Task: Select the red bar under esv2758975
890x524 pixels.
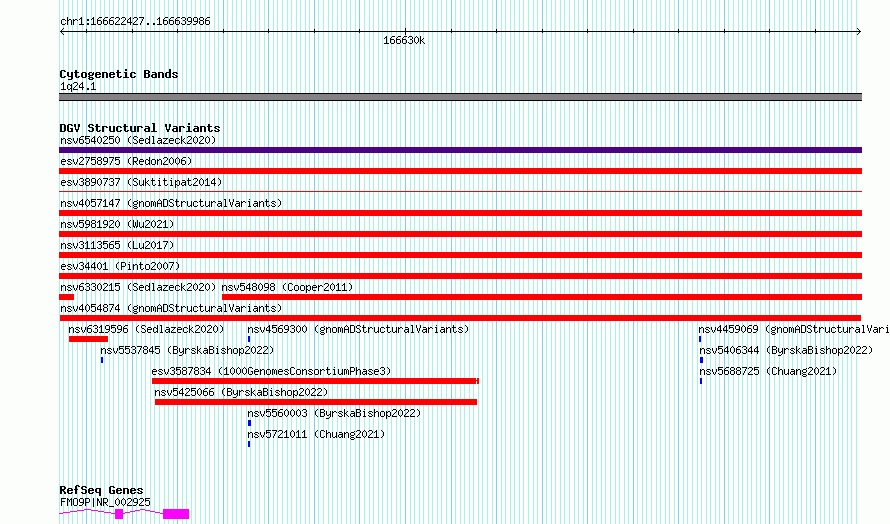Action: [460, 171]
